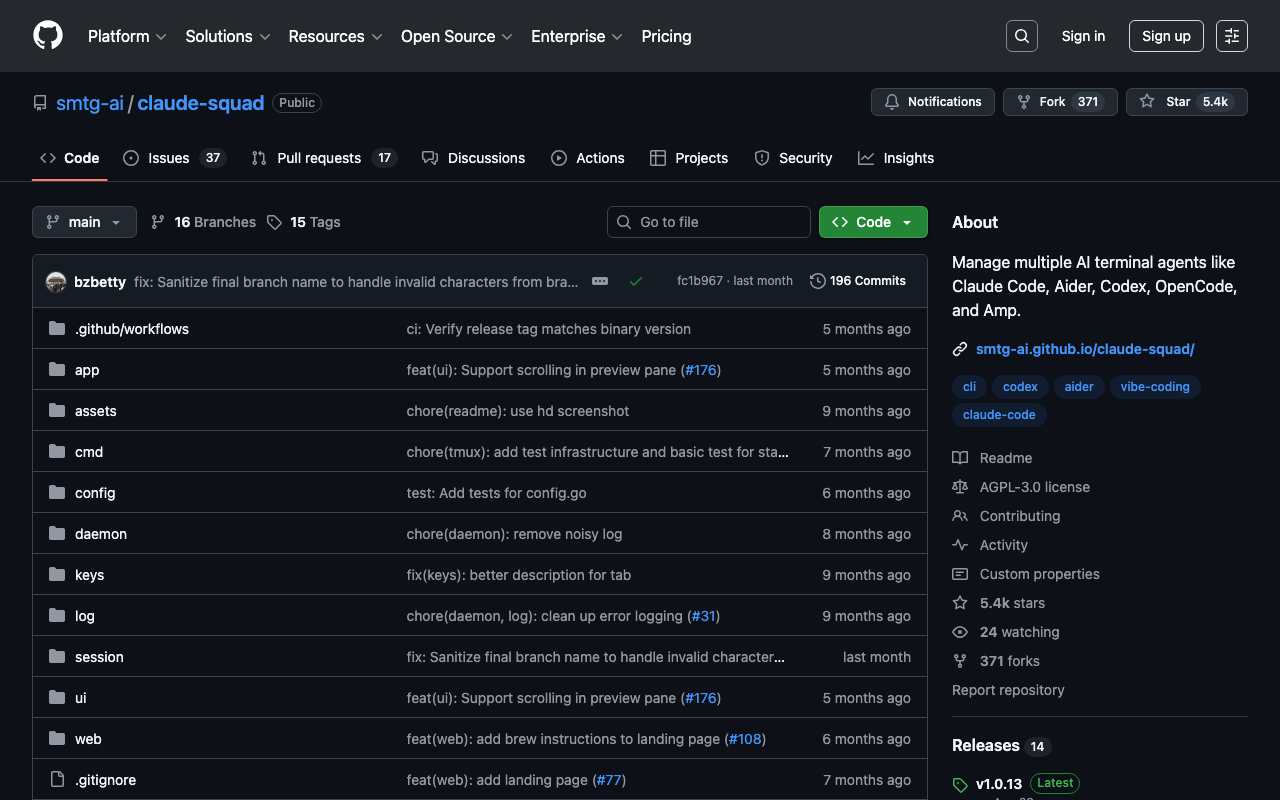
Task: Open the search magnifier icon
Action: point(1021,36)
